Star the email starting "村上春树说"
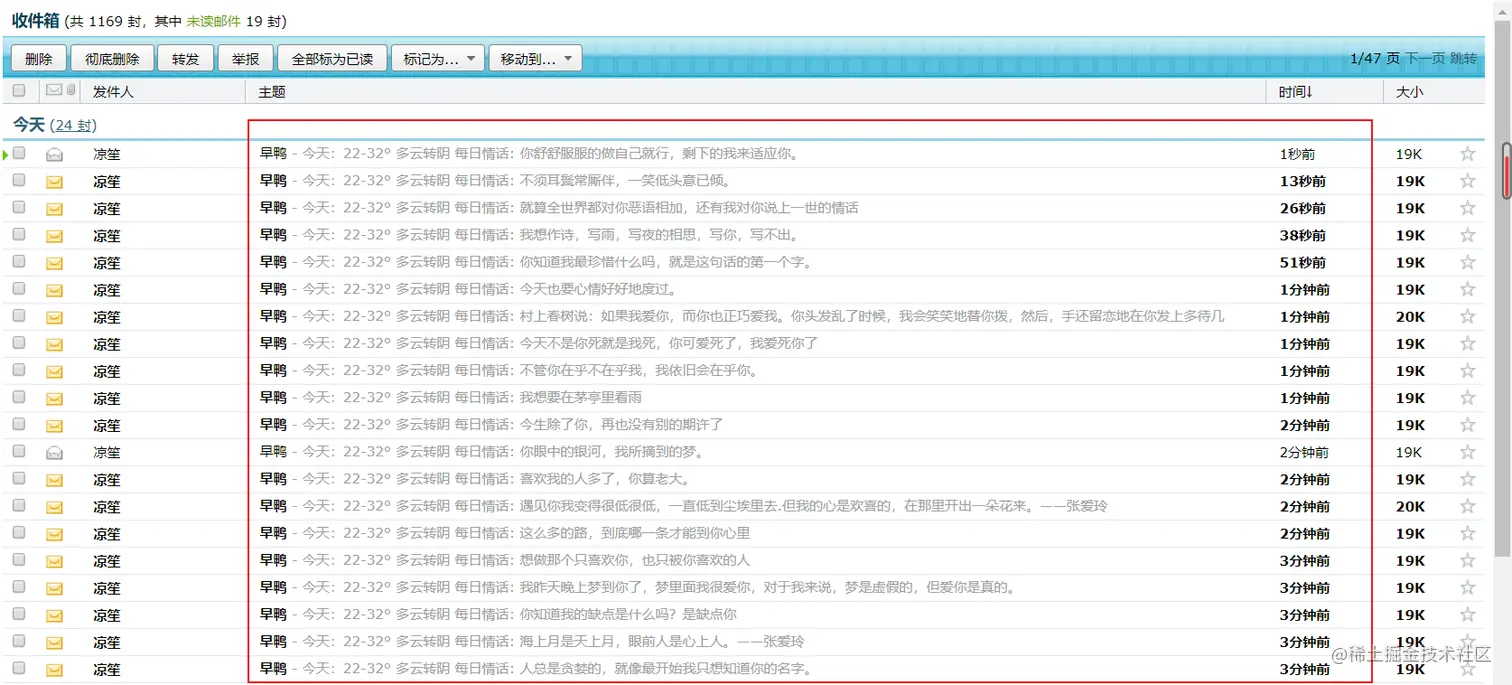The width and height of the screenshot is (1512, 685). coord(1467,316)
